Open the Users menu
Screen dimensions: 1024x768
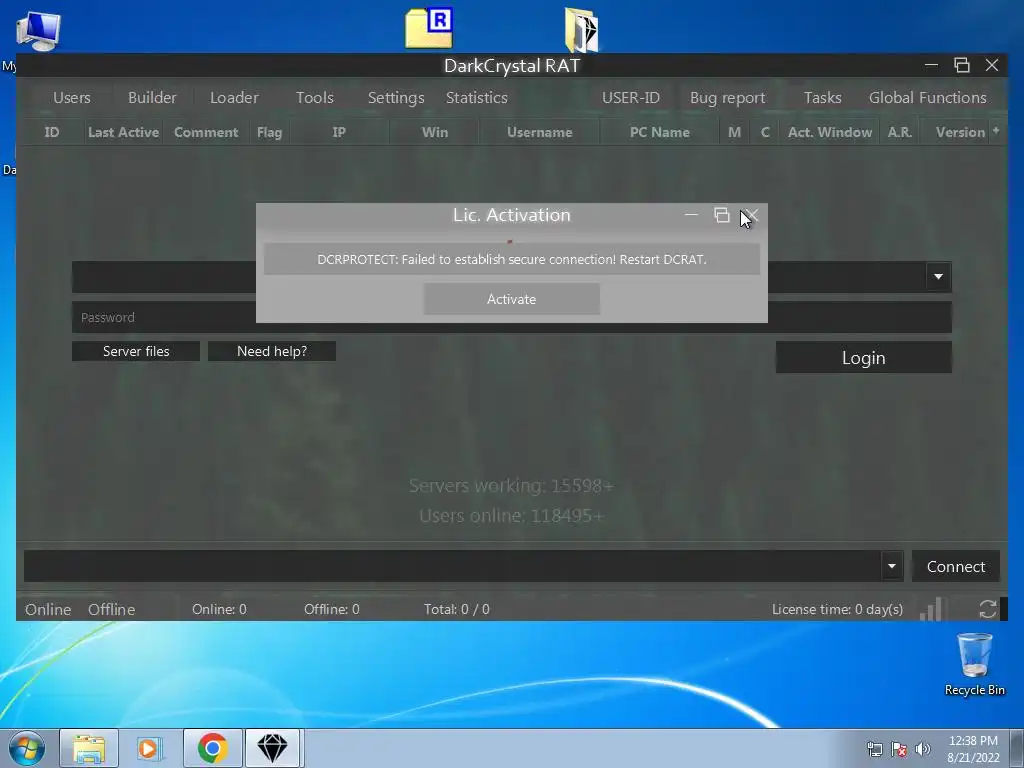[72, 98]
